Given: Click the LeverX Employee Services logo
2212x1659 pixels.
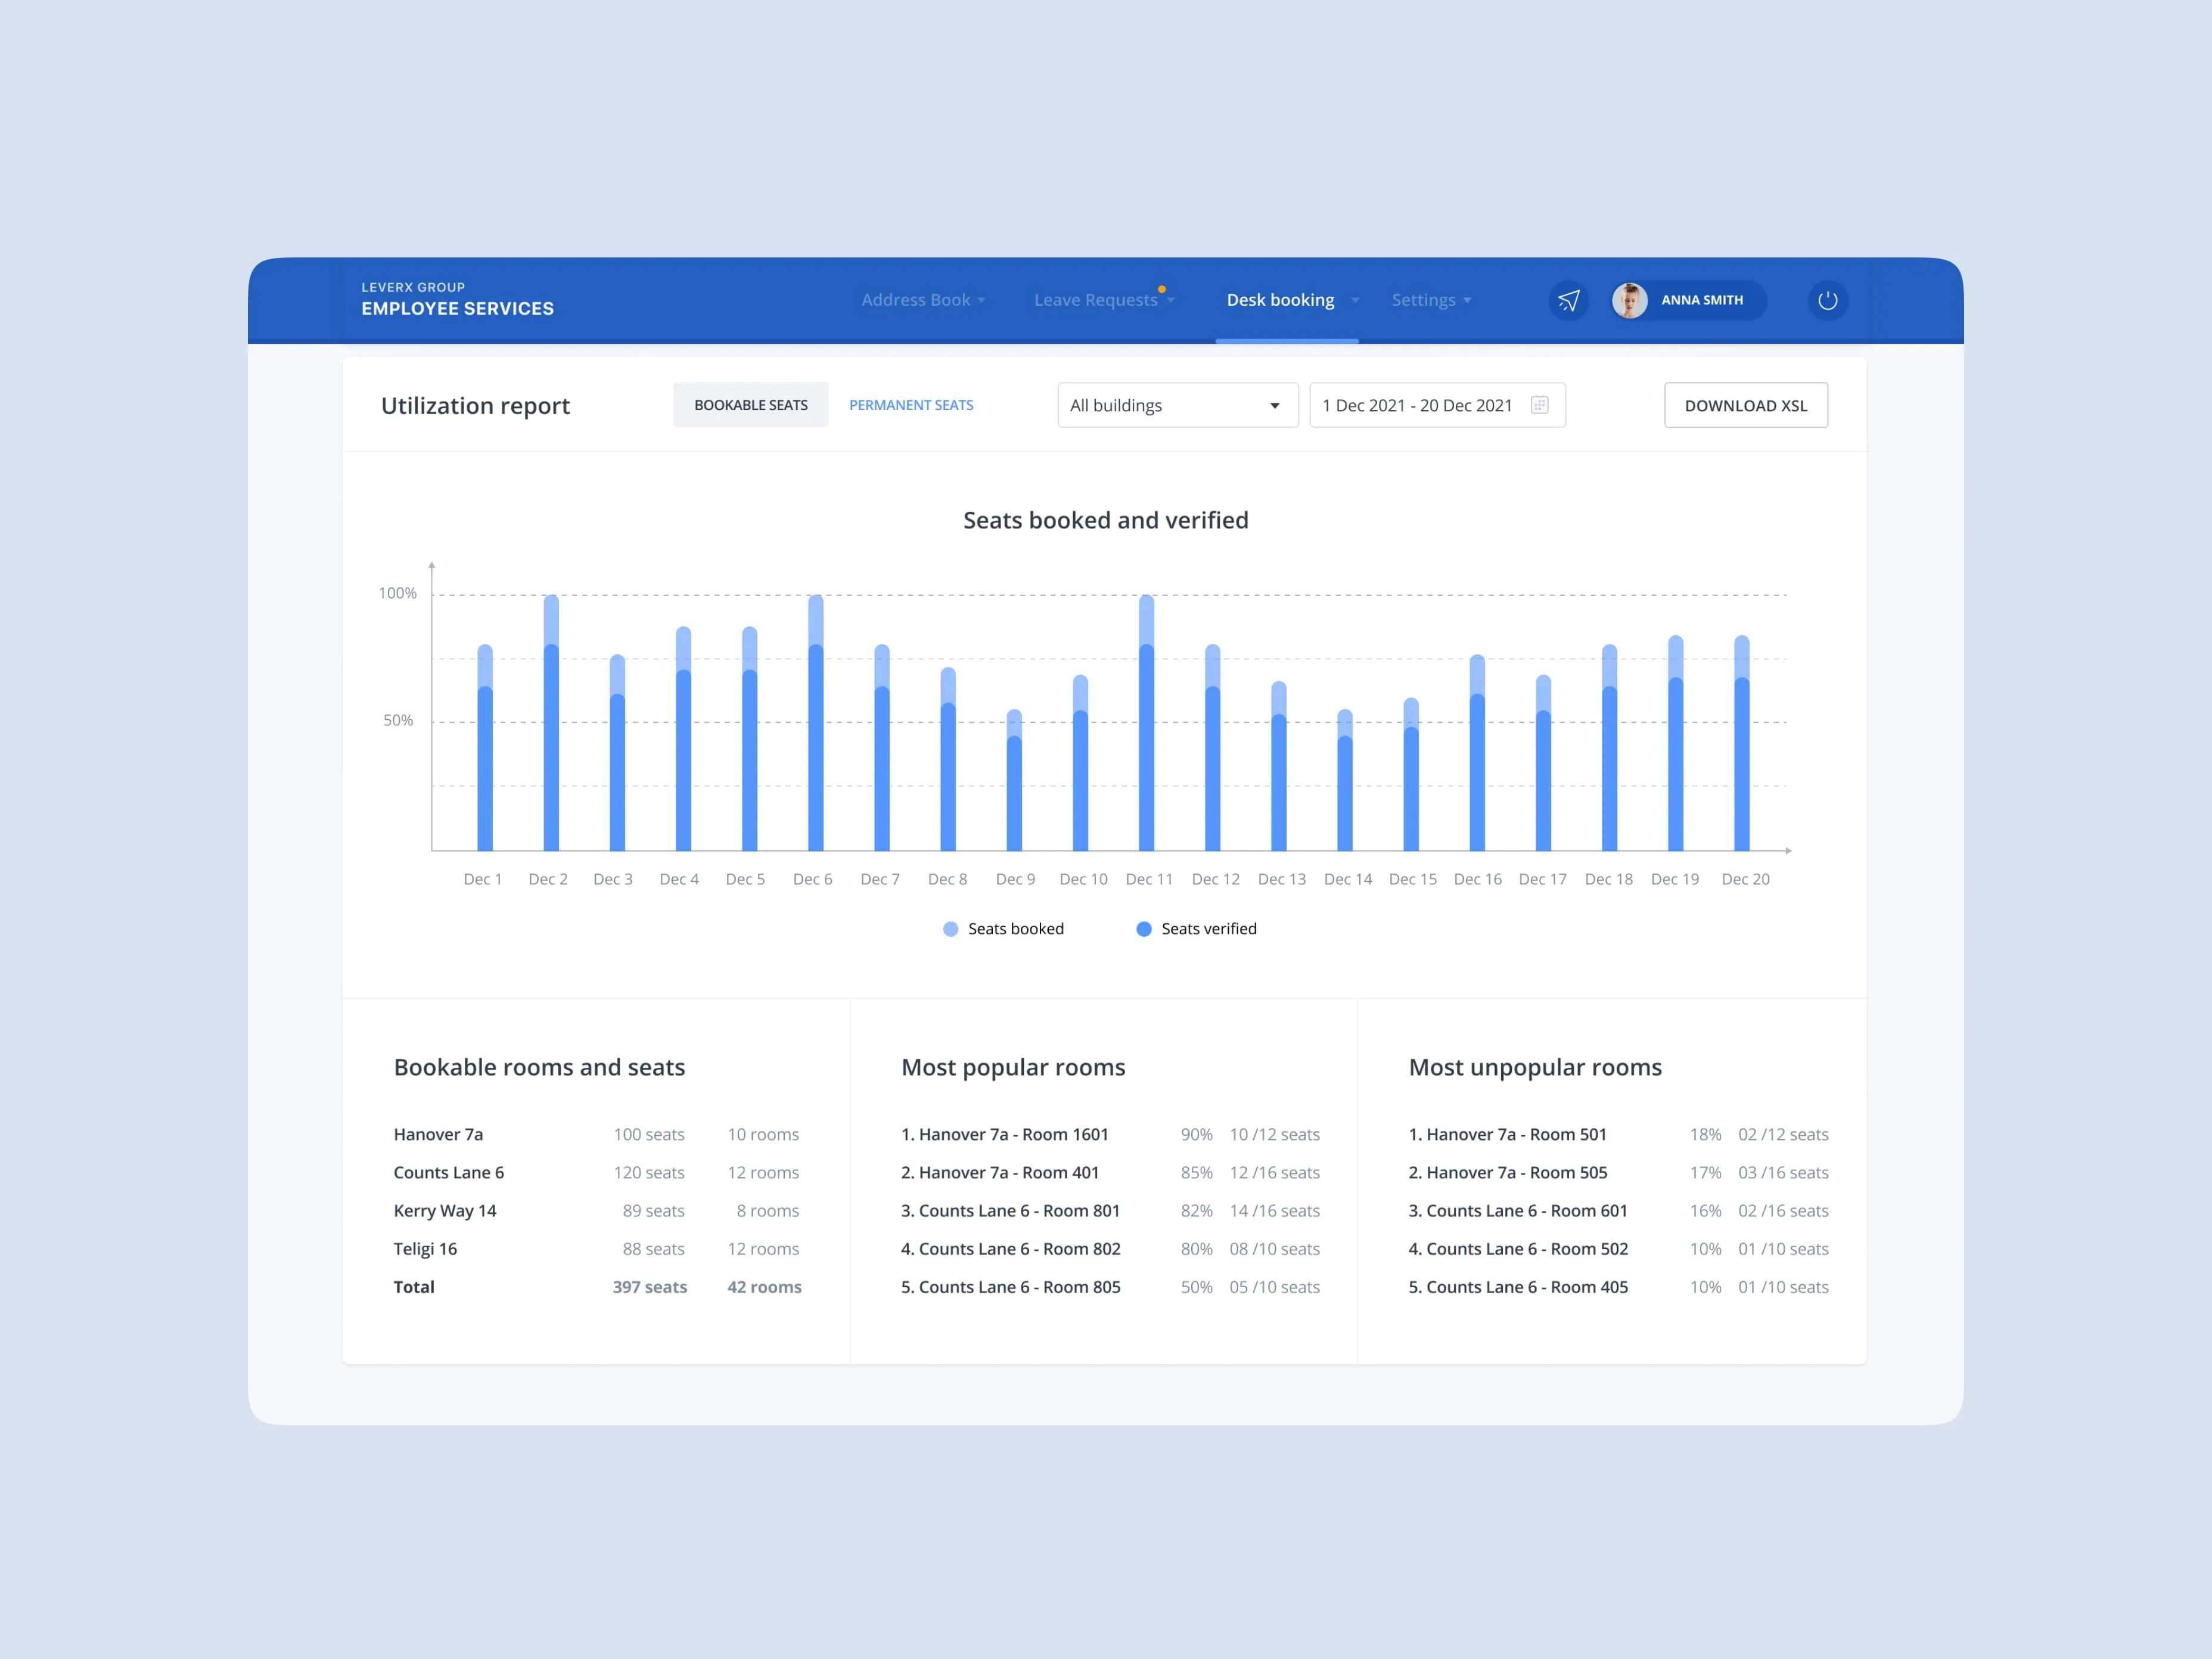Looking at the screenshot, I should click(x=458, y=299).
